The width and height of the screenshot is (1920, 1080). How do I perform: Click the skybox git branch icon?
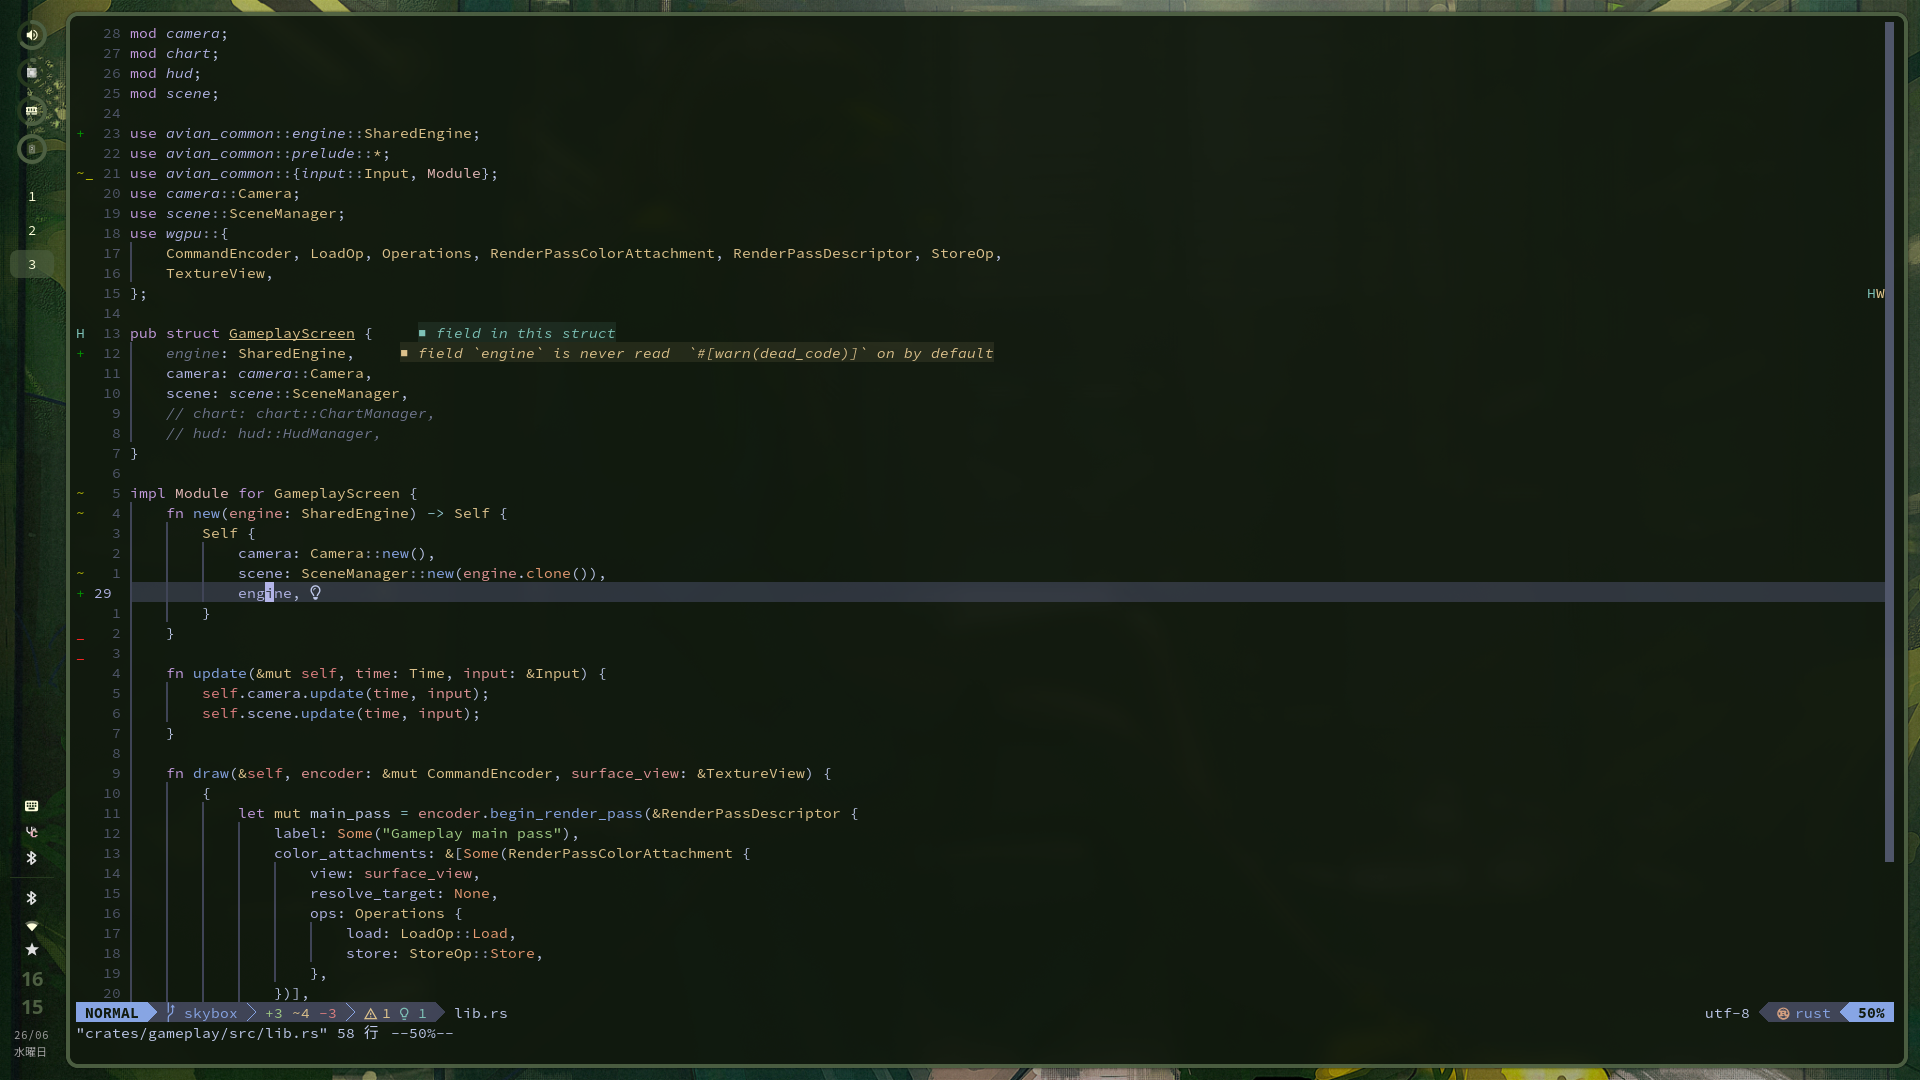171,1013
